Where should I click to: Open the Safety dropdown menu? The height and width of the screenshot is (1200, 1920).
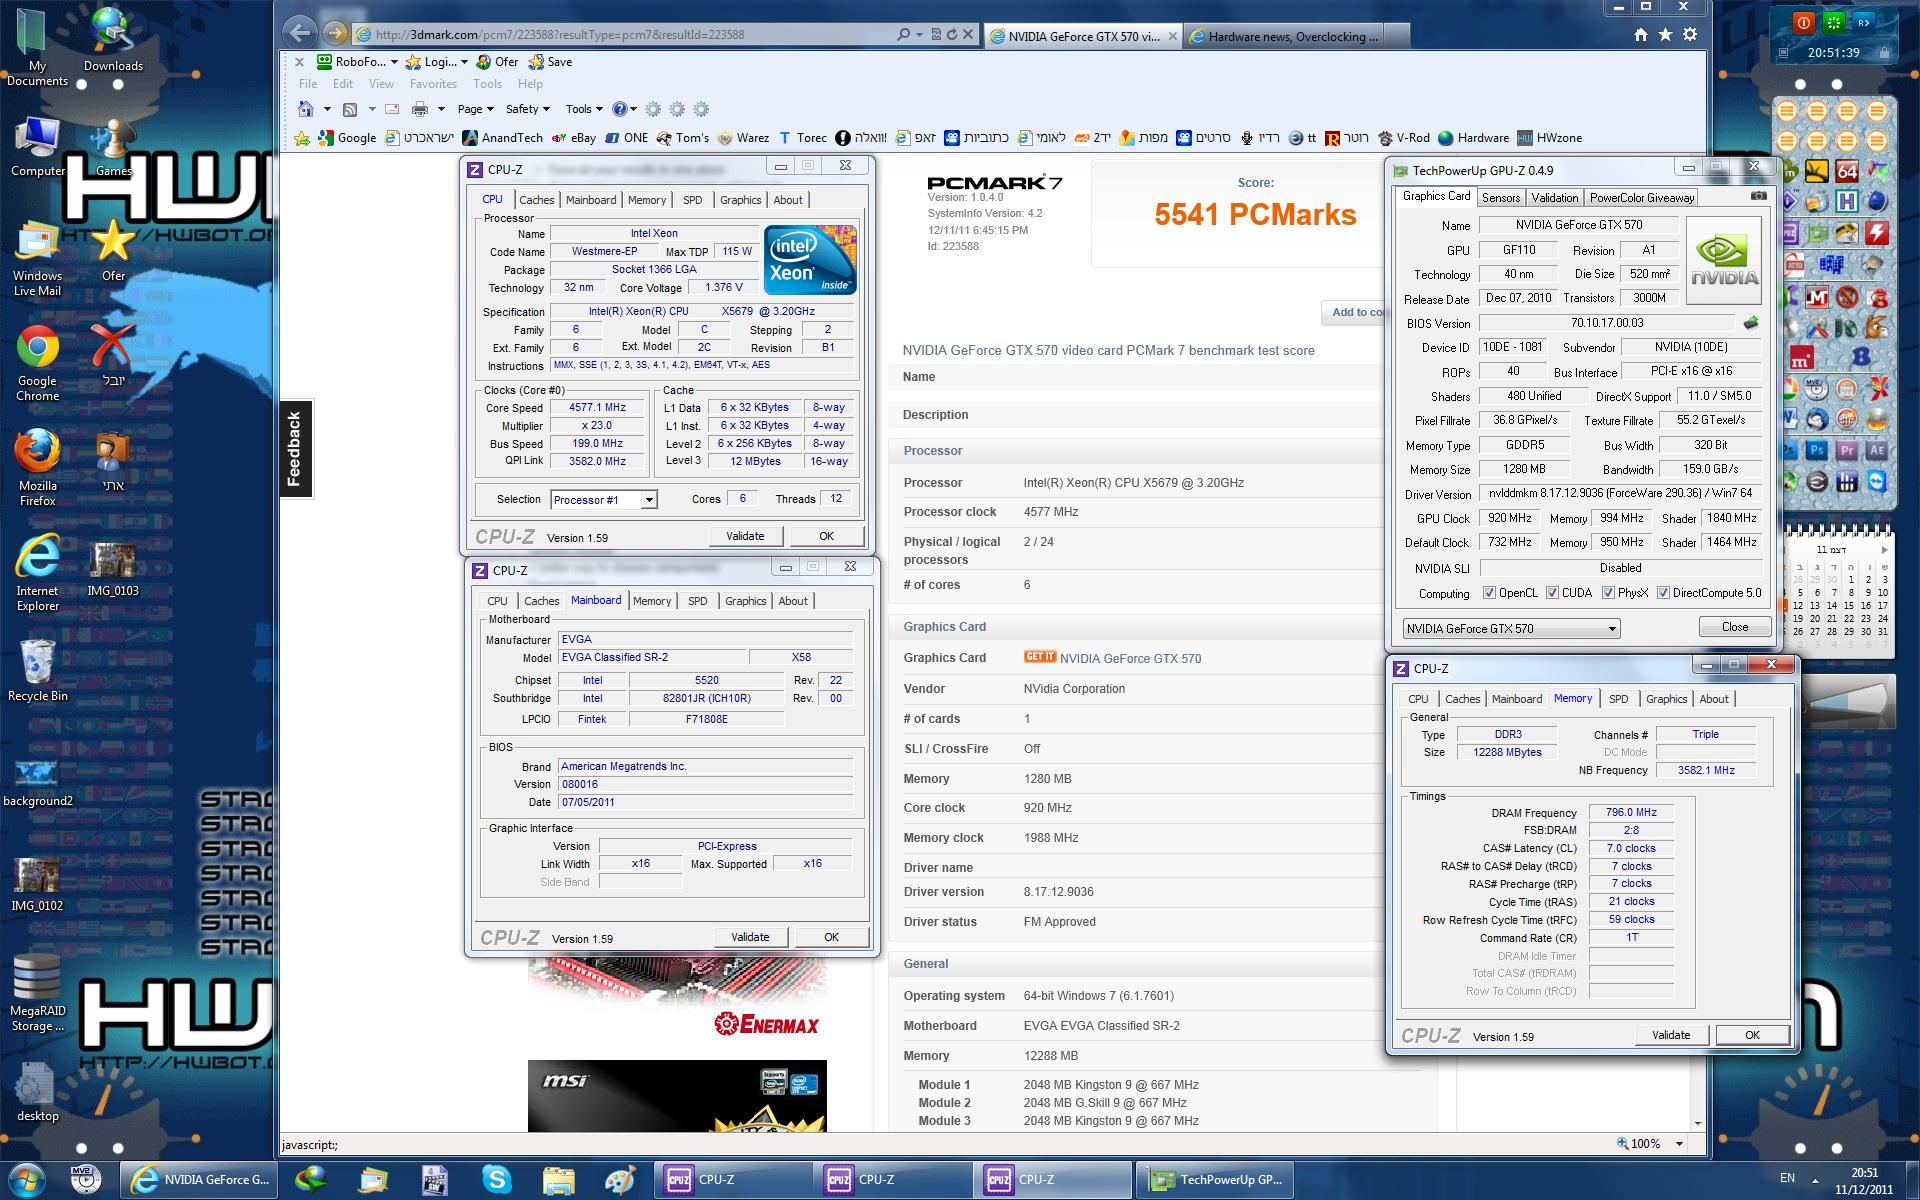point(528,109)
